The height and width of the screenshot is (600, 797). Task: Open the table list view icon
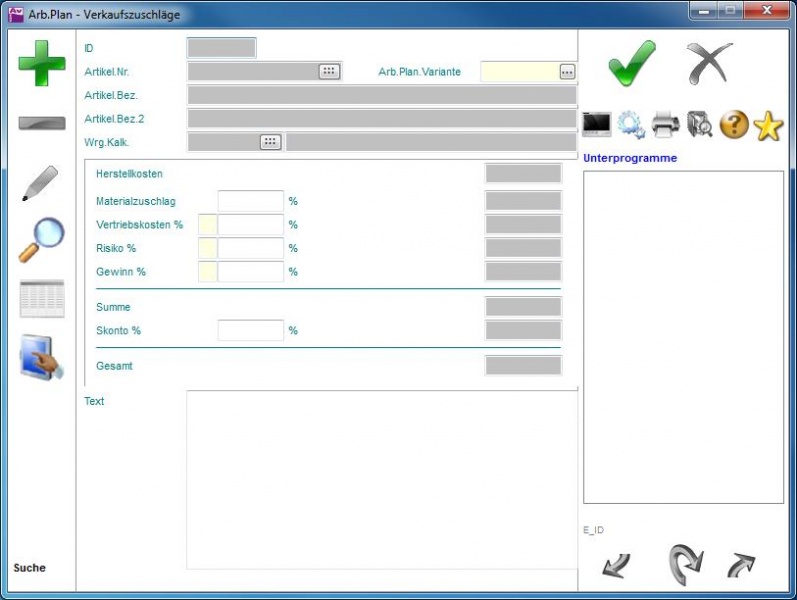[41, 299]
